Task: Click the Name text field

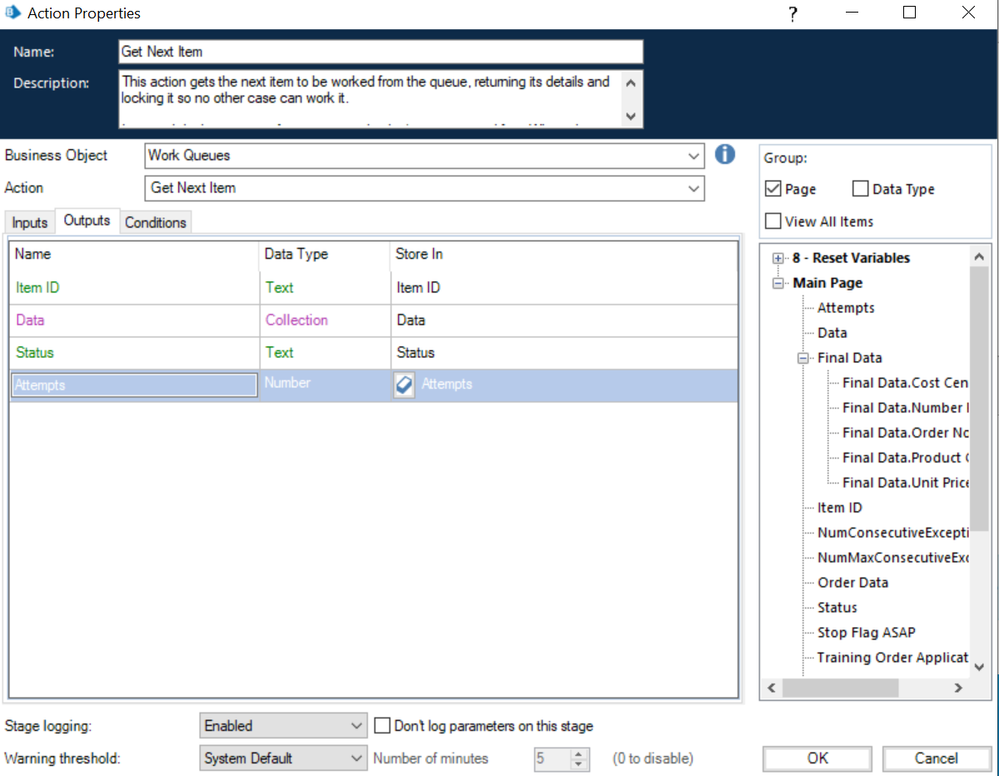Action: tap(380, 52)
